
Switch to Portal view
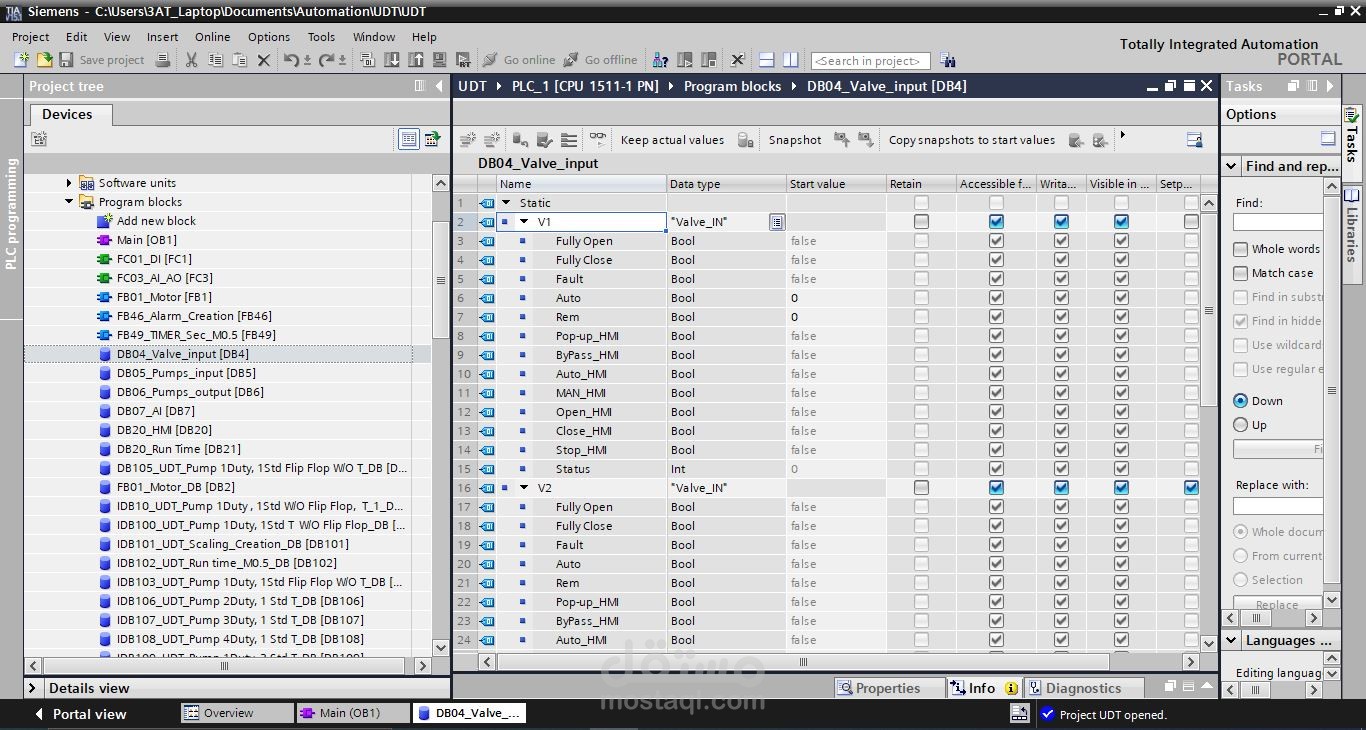click(80, 714)
